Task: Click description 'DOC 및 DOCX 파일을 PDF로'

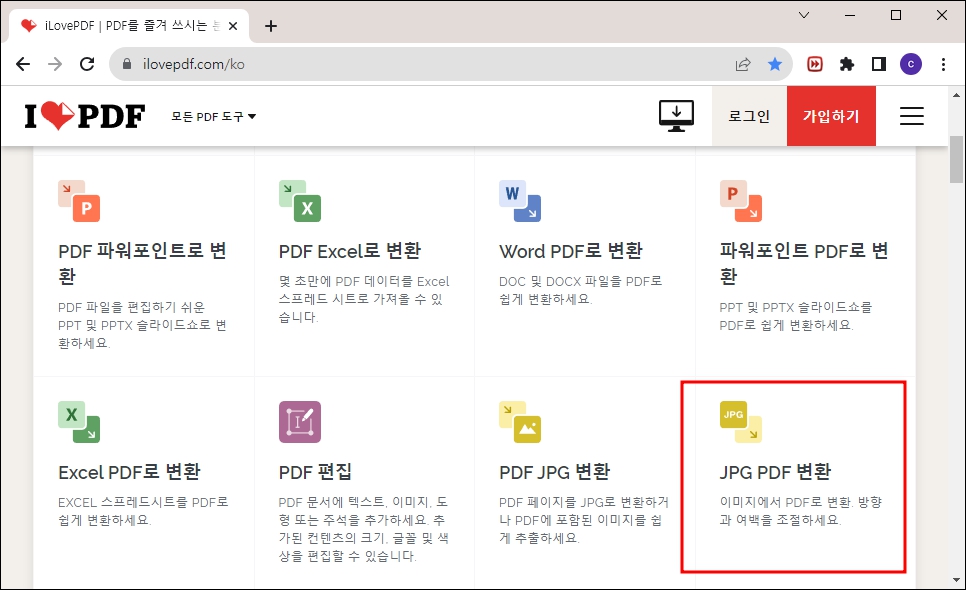Action: [580, 281]
